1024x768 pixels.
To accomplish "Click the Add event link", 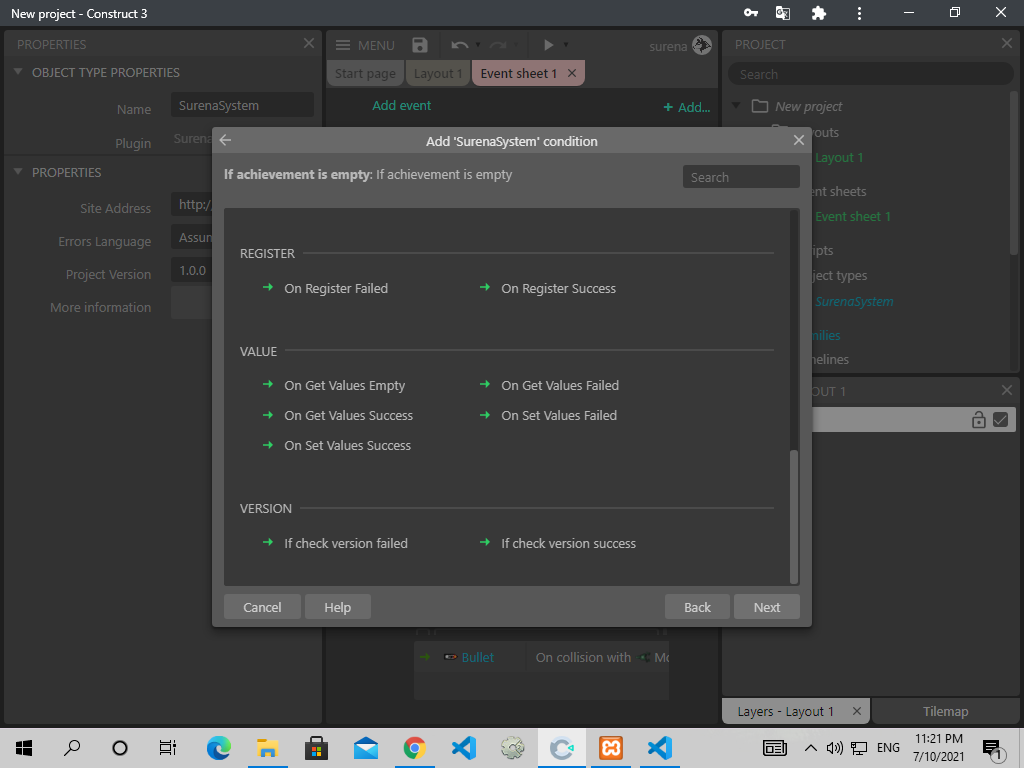I will click(x=402, y=106).
